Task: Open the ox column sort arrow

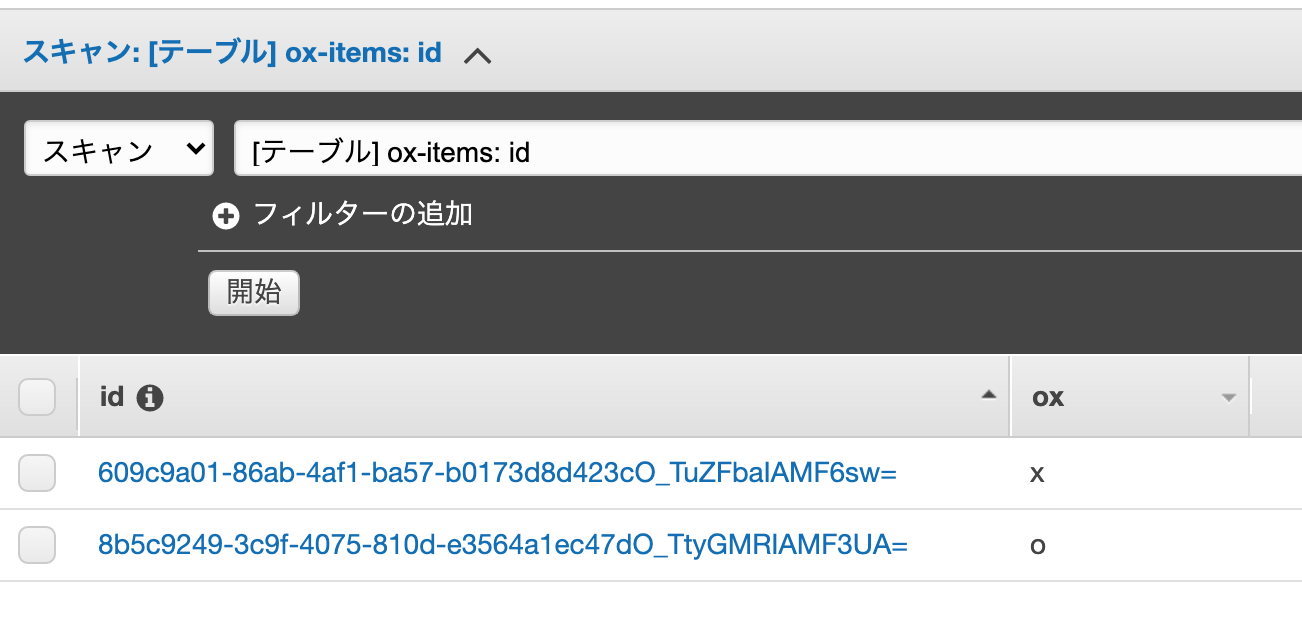Action: click(x=1229, y=398)
